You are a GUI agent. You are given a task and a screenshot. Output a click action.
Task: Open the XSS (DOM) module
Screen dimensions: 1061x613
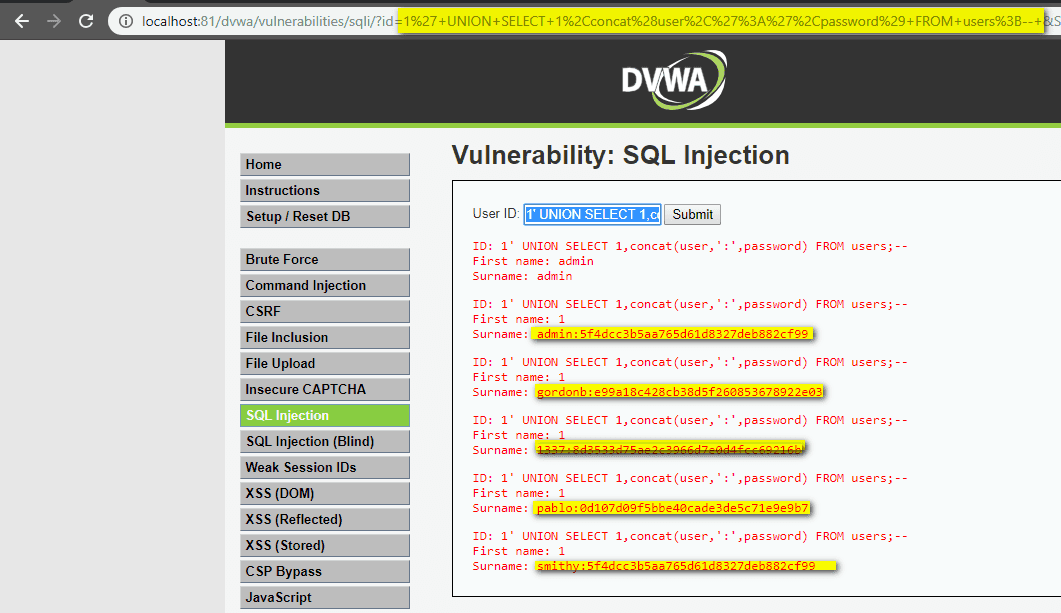pyautogui.click(x=324, y=493)
